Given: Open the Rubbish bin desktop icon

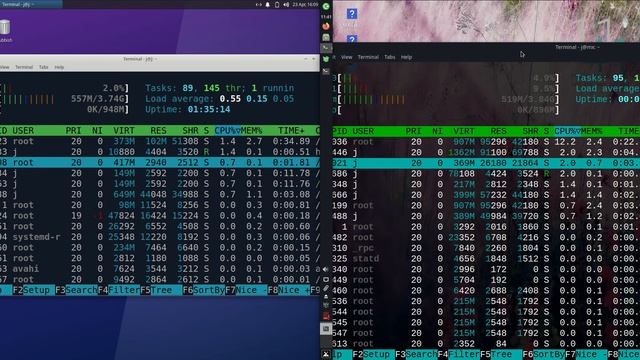Looking at the screenshot, I should click(x=5, y=31).
